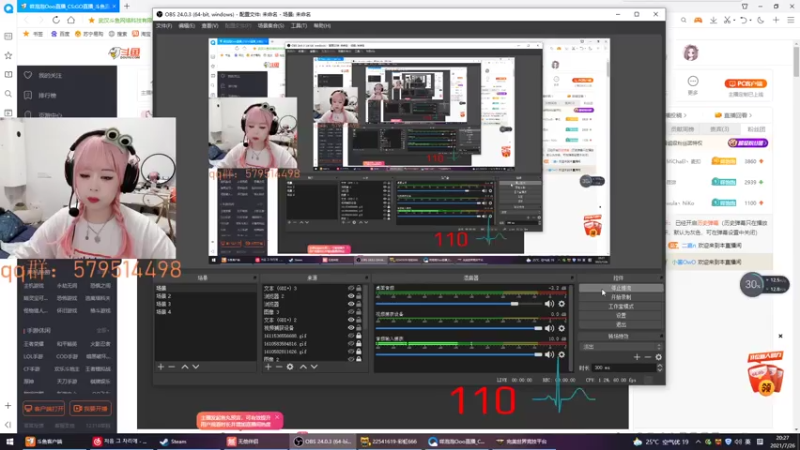Open desktop audio settings gear
The image size is (800, 450).
point(562,304)
